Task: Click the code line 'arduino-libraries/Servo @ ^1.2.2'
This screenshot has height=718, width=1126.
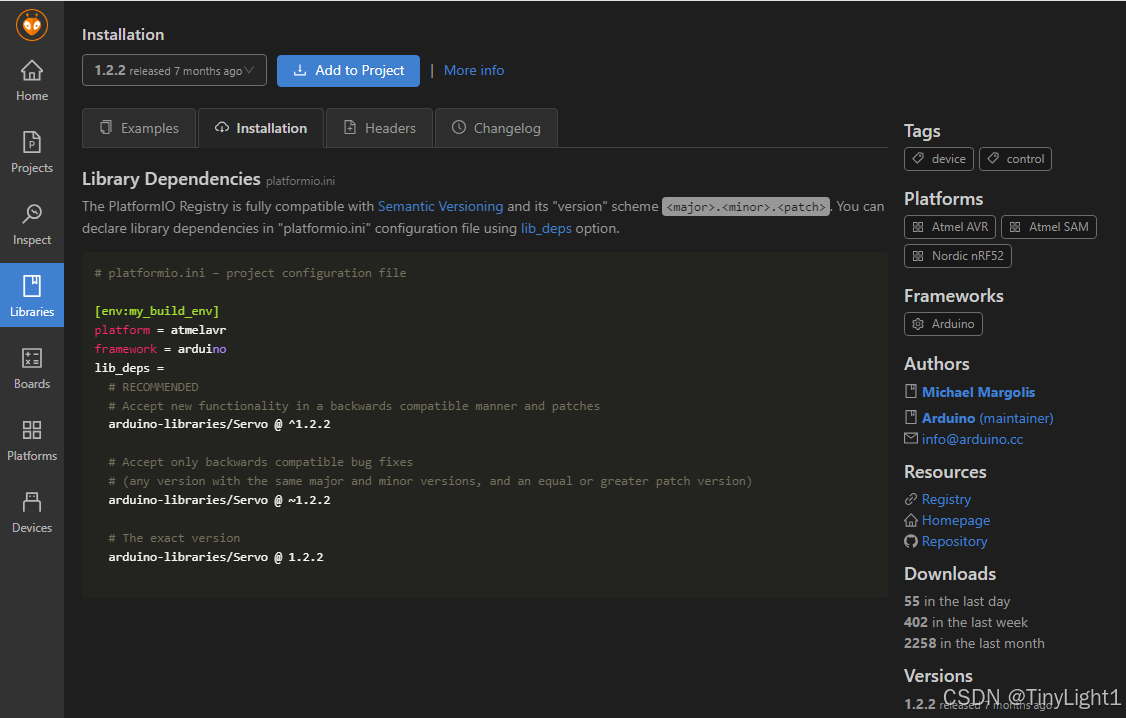Action: pos(219,424)
